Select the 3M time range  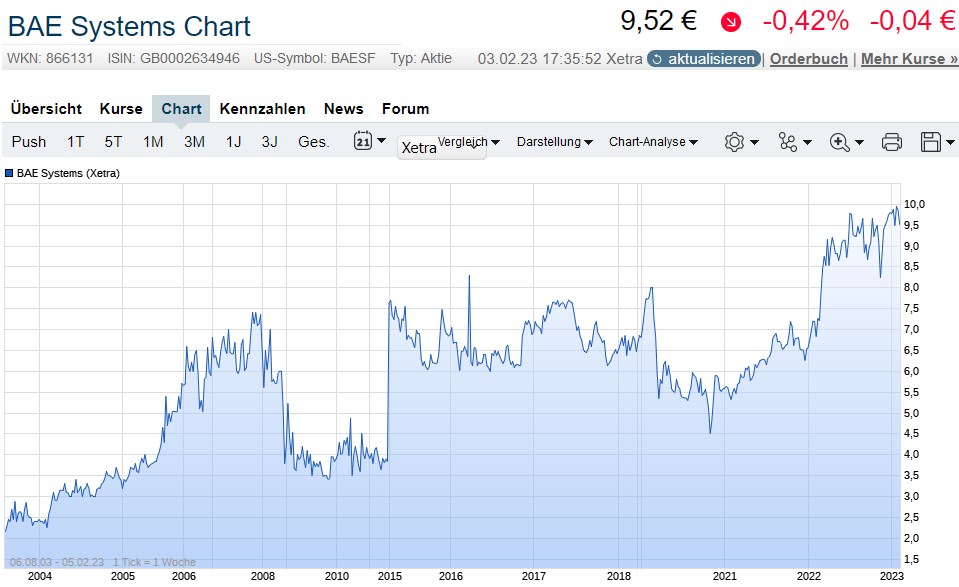point(194,142)
